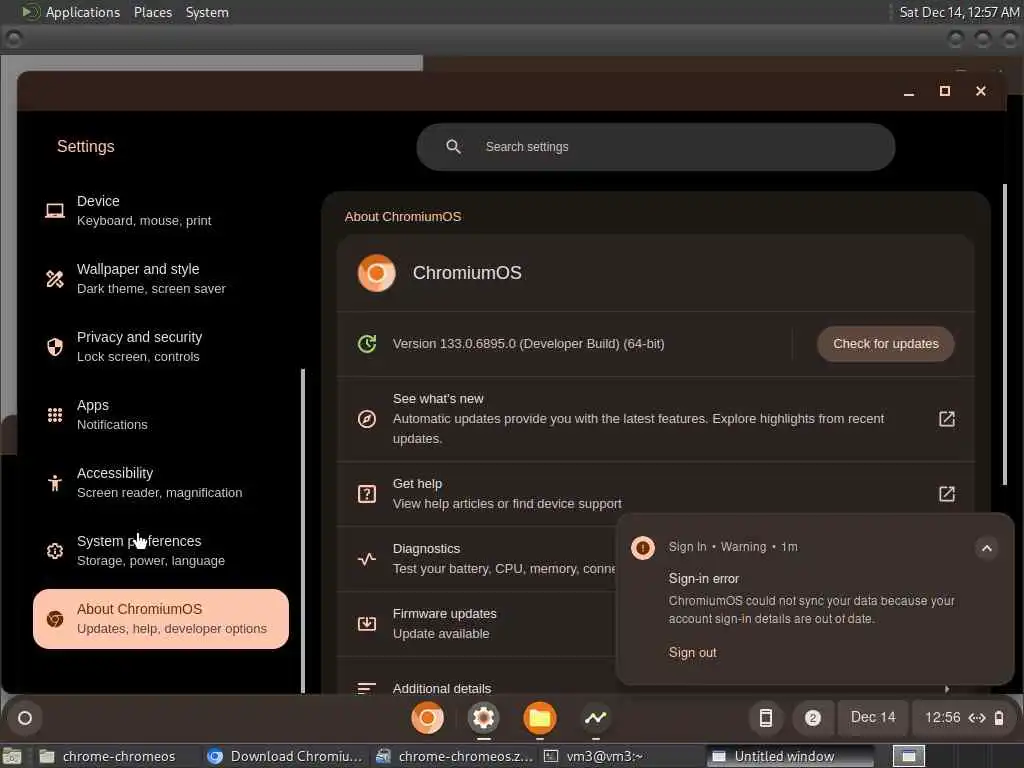Click the search magnifier icon
The height and width of the screenshot is (768, 1024).
[453, 147]
